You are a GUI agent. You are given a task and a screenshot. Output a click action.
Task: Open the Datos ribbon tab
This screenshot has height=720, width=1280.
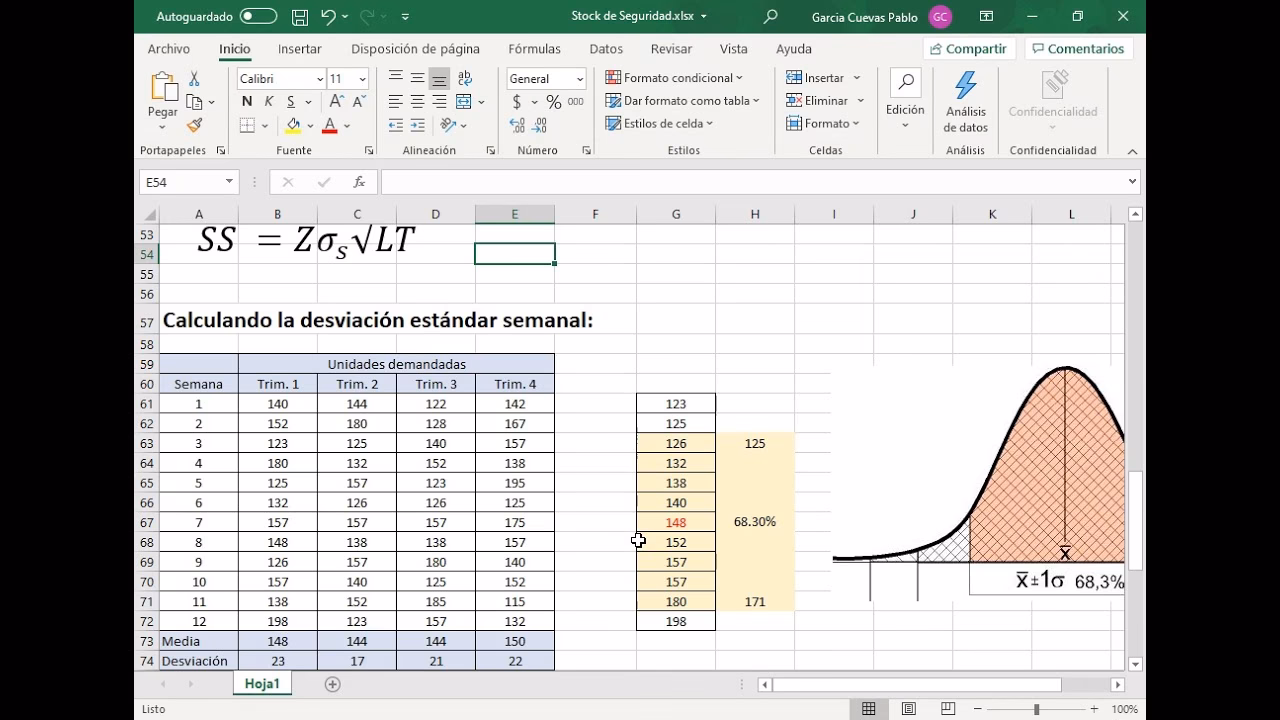point(606,48)
